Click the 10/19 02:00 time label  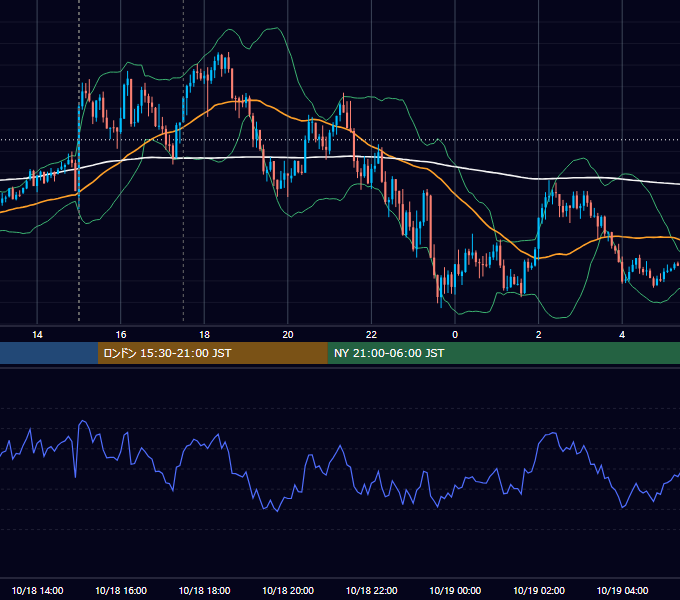[539, 590]
